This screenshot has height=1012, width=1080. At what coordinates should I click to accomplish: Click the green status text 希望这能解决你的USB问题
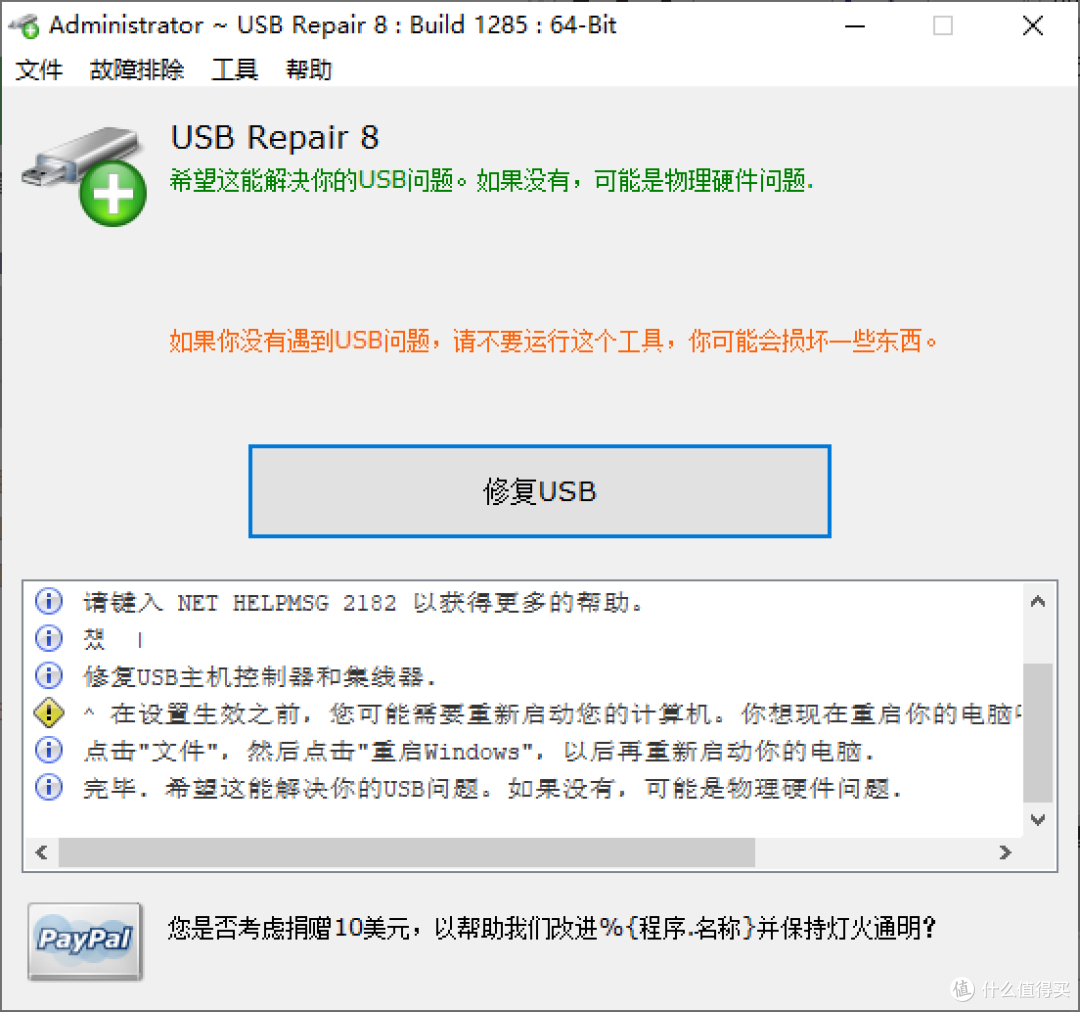[x=491, y=180]
